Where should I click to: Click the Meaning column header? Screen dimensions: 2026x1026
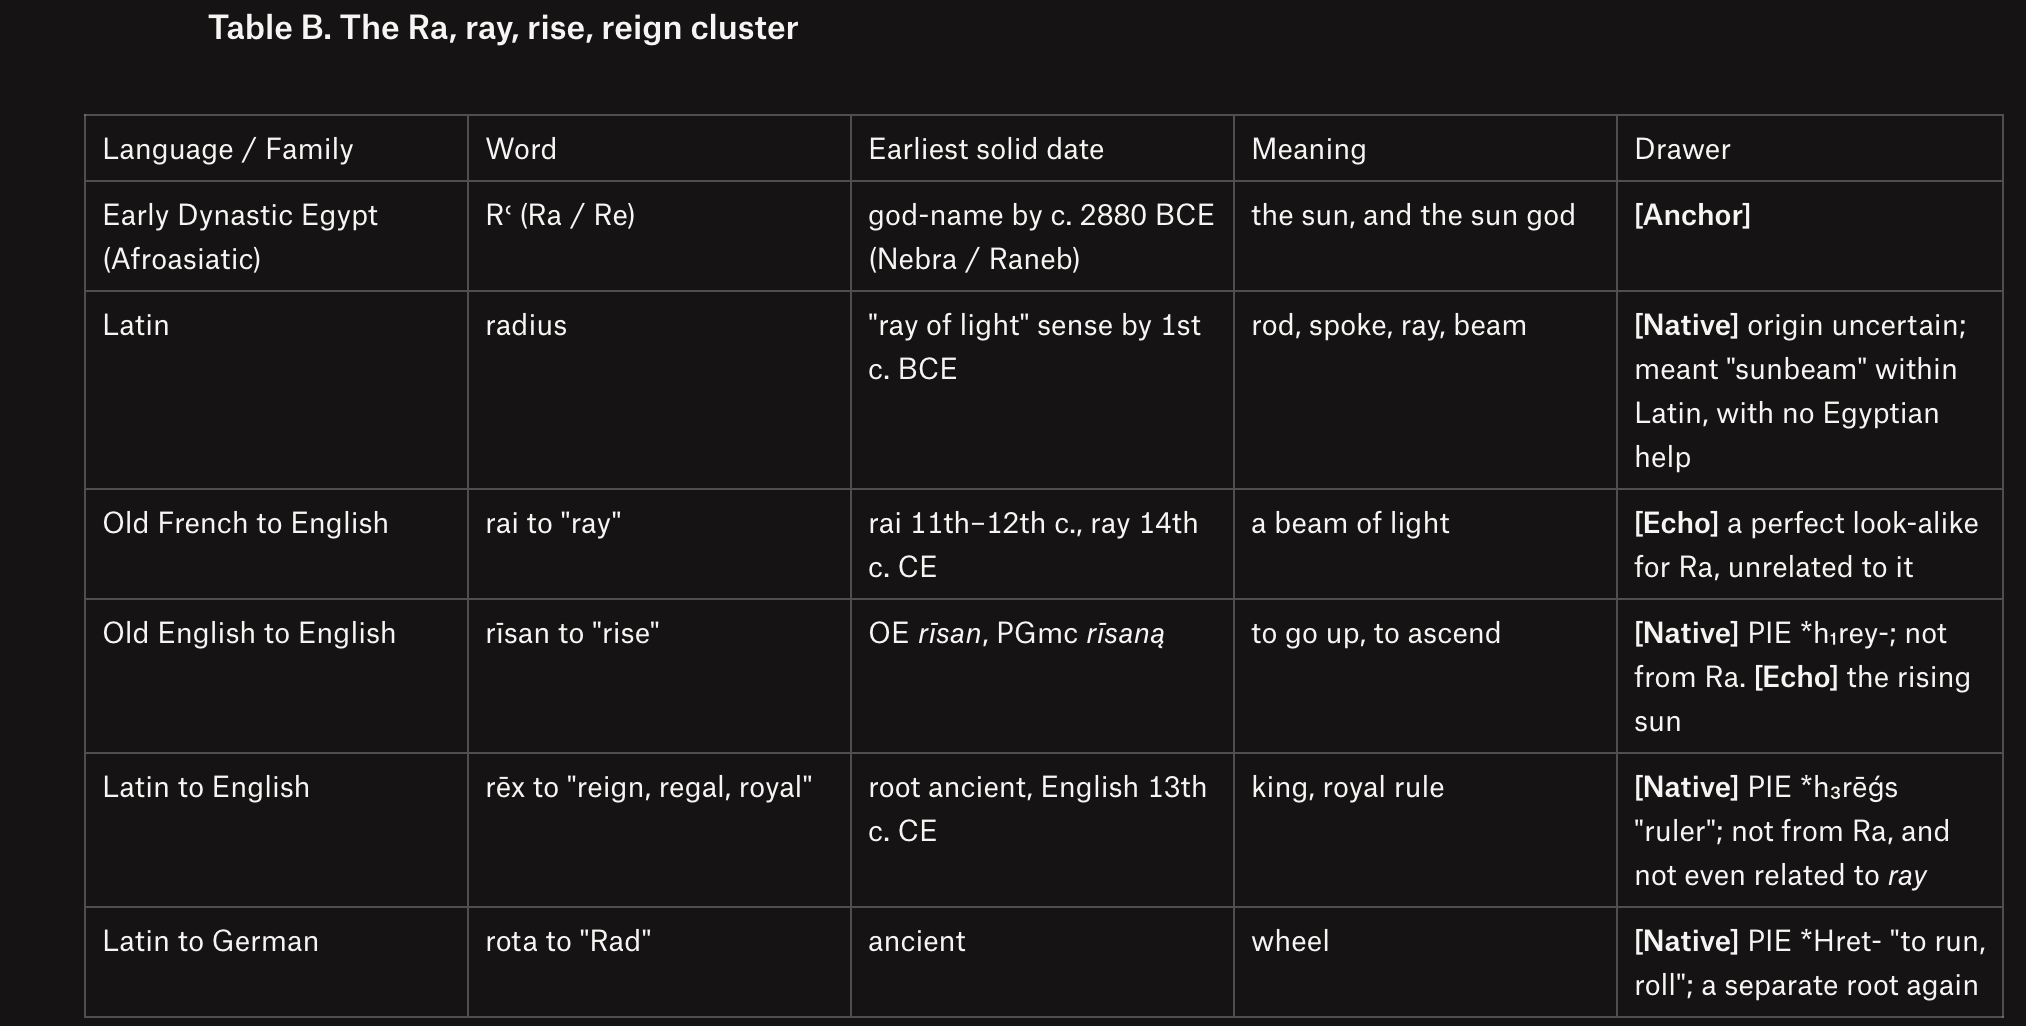(1426, 149)
